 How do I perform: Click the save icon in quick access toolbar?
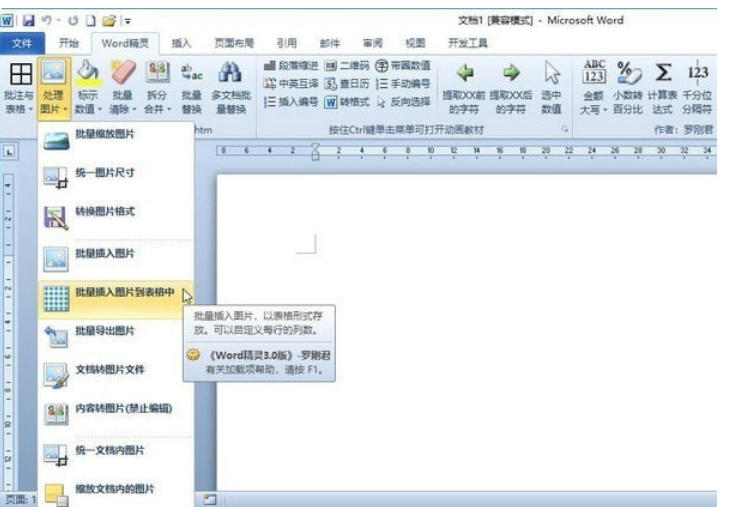(27, 20)
